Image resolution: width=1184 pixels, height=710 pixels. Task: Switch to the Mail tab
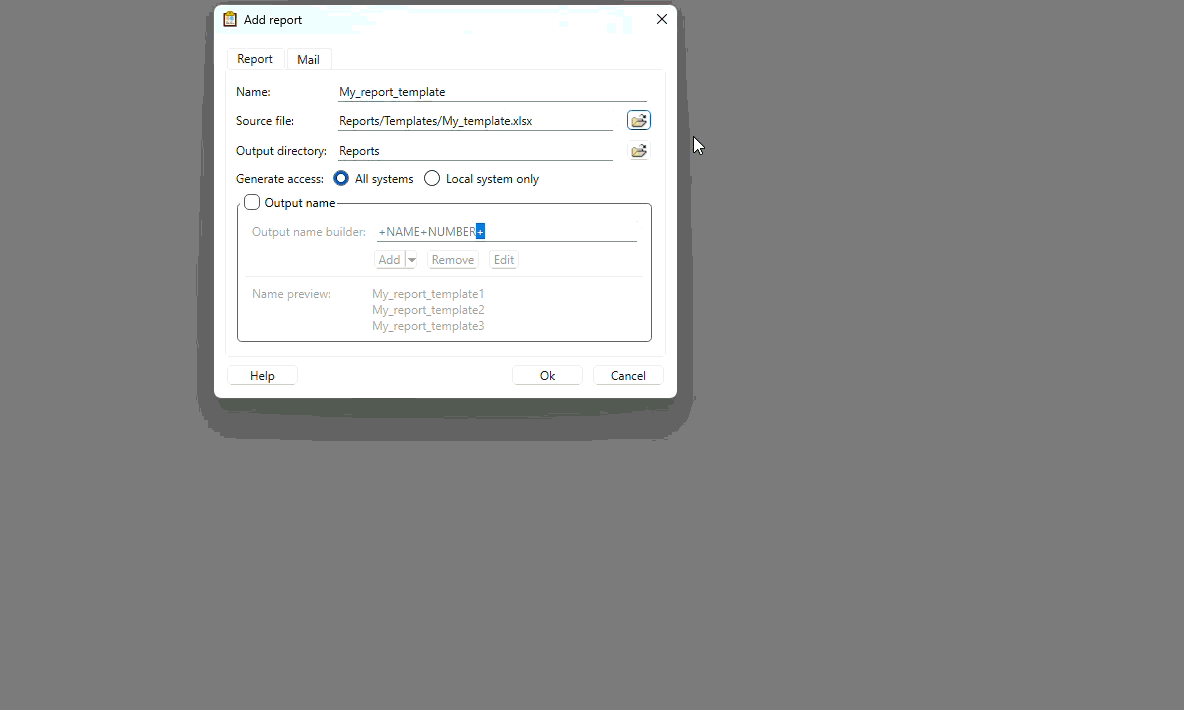tap(308, 59)
